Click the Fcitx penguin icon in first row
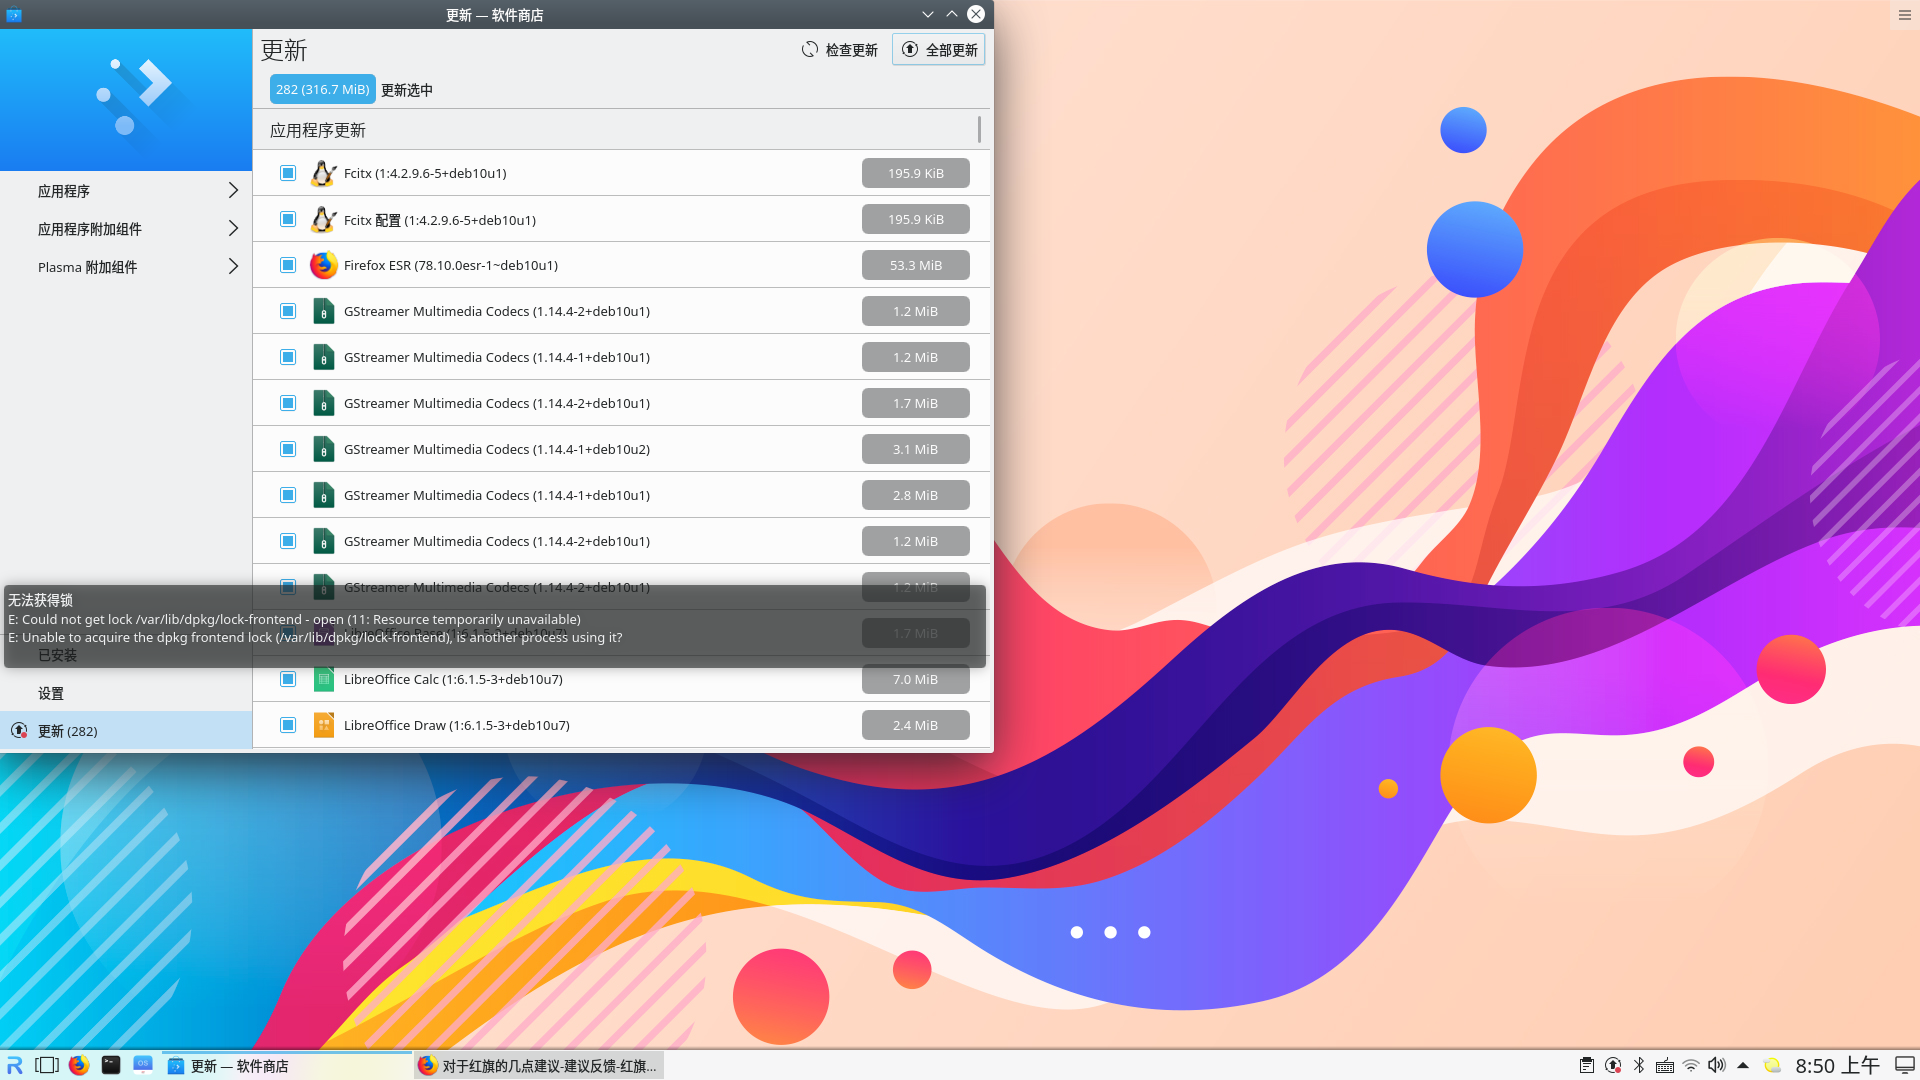 point(323,173)
